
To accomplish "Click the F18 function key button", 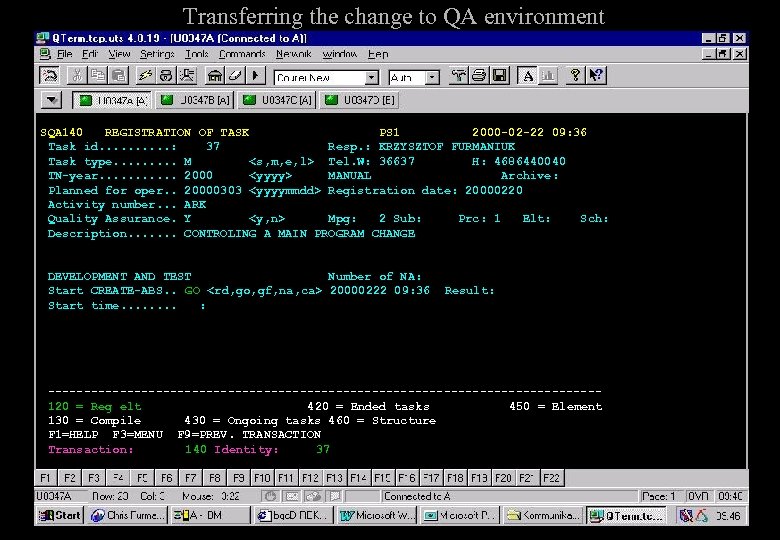I will (455, 478).
